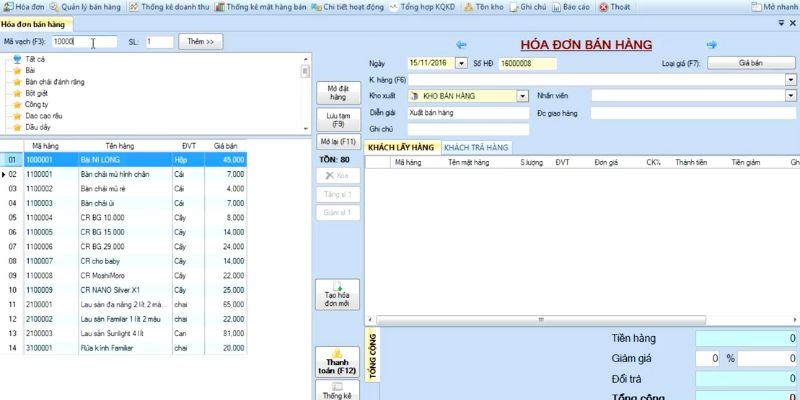This screenshot has width=800, height=400.
Task: Switch to KHÁCH TRẢ HÀNG tab
Action: coord(476,147)
